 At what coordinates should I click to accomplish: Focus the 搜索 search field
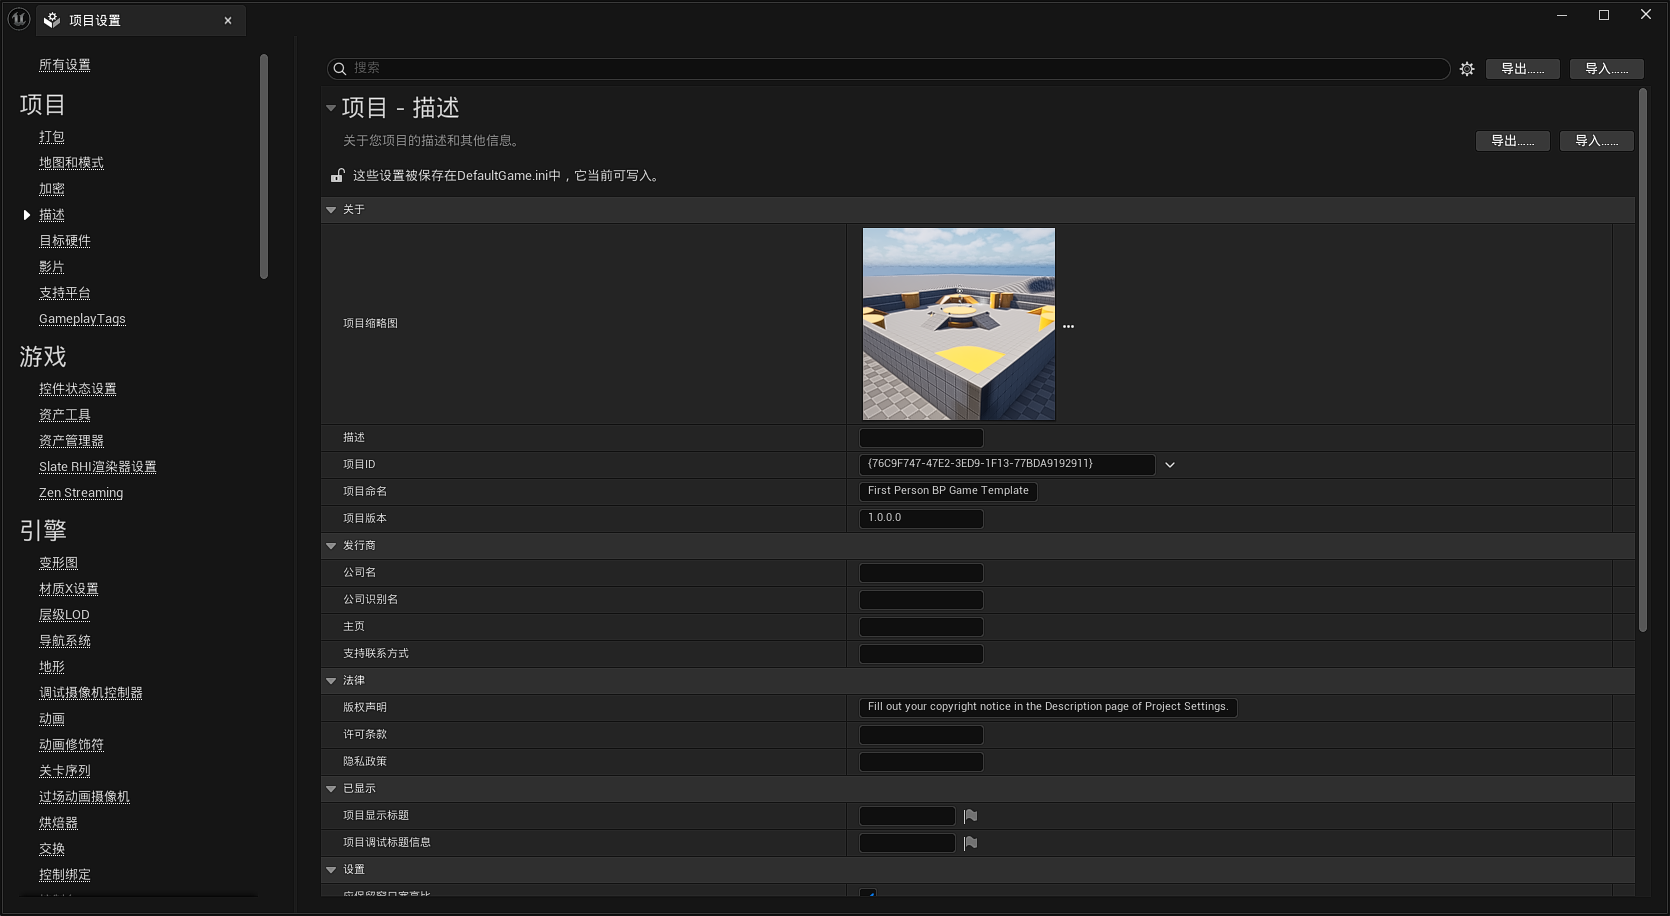(x=888, y=68)
